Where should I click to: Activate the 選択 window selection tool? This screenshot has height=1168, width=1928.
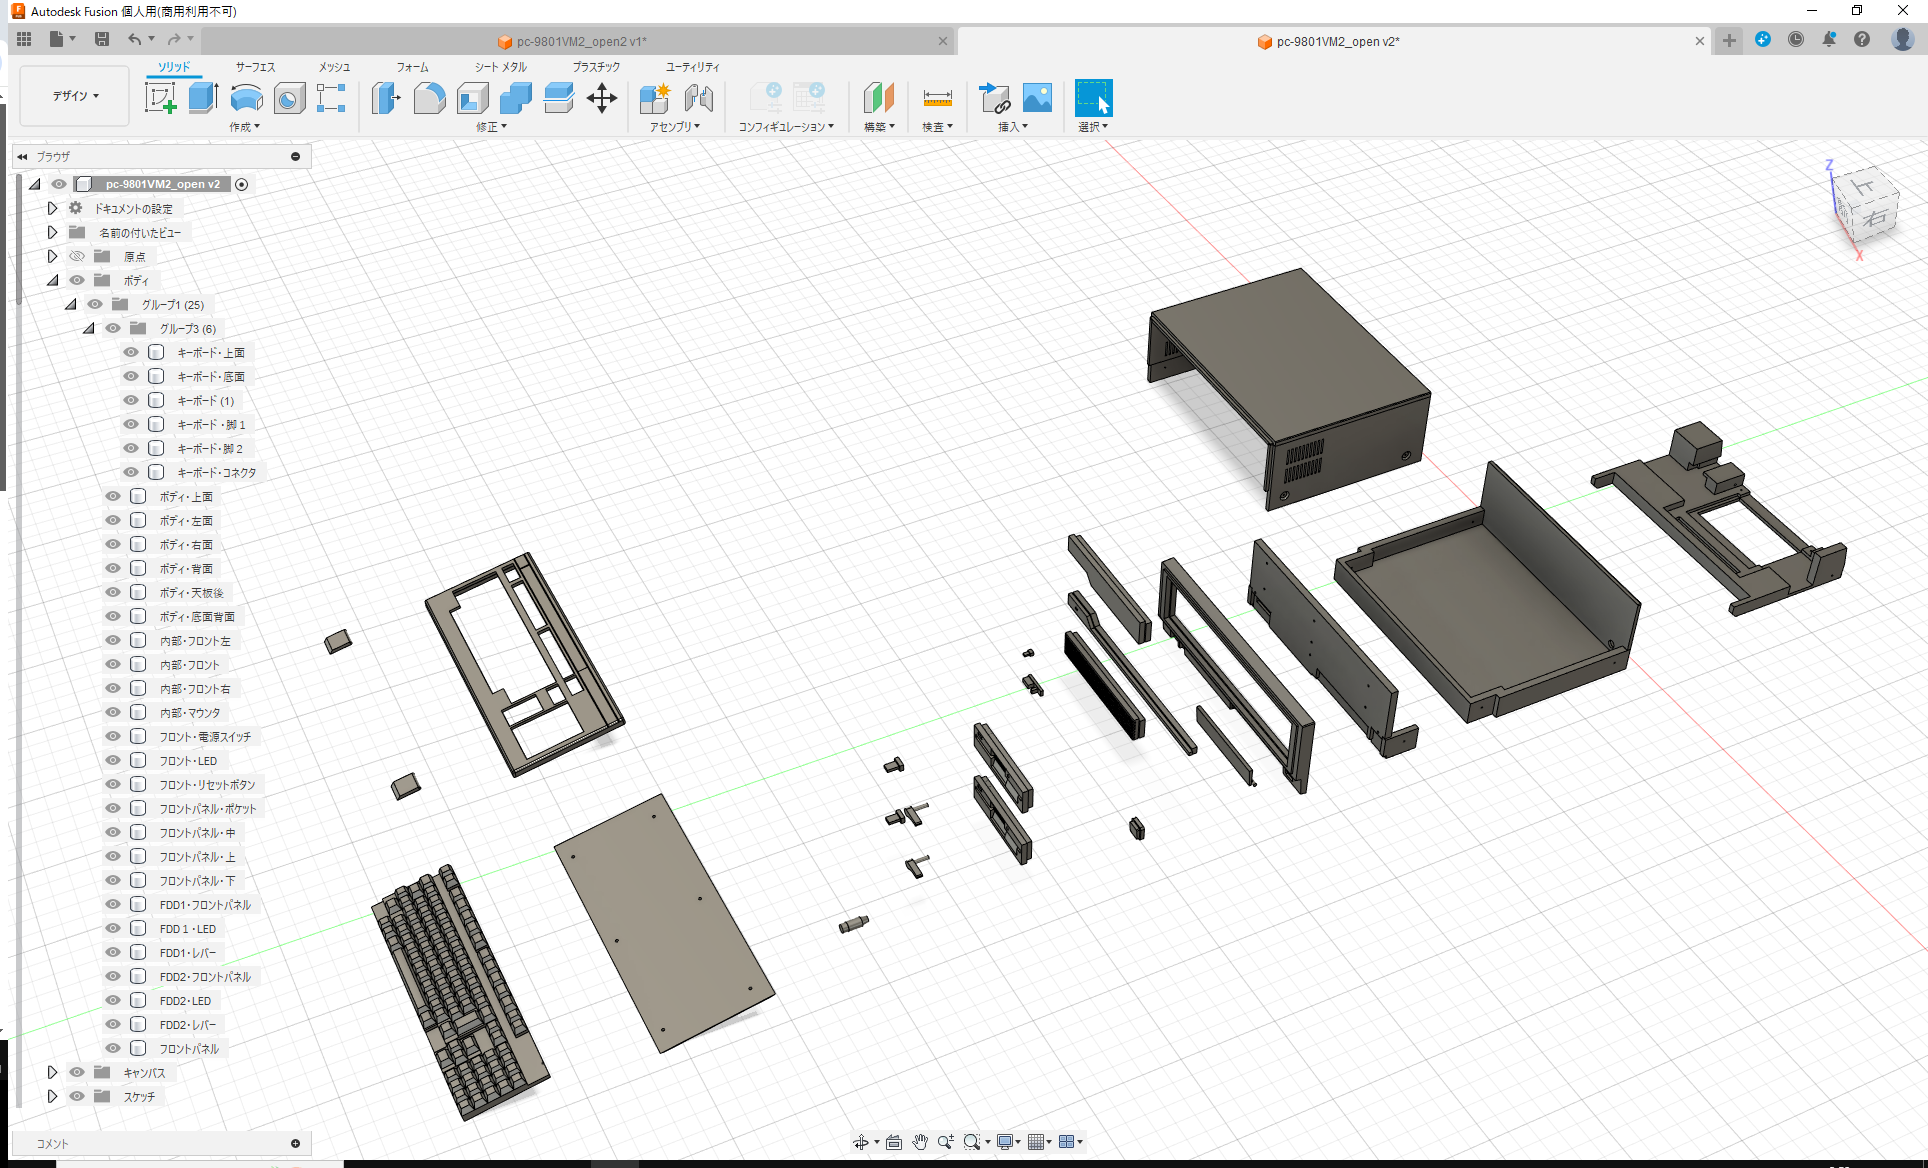point(1093,98)
